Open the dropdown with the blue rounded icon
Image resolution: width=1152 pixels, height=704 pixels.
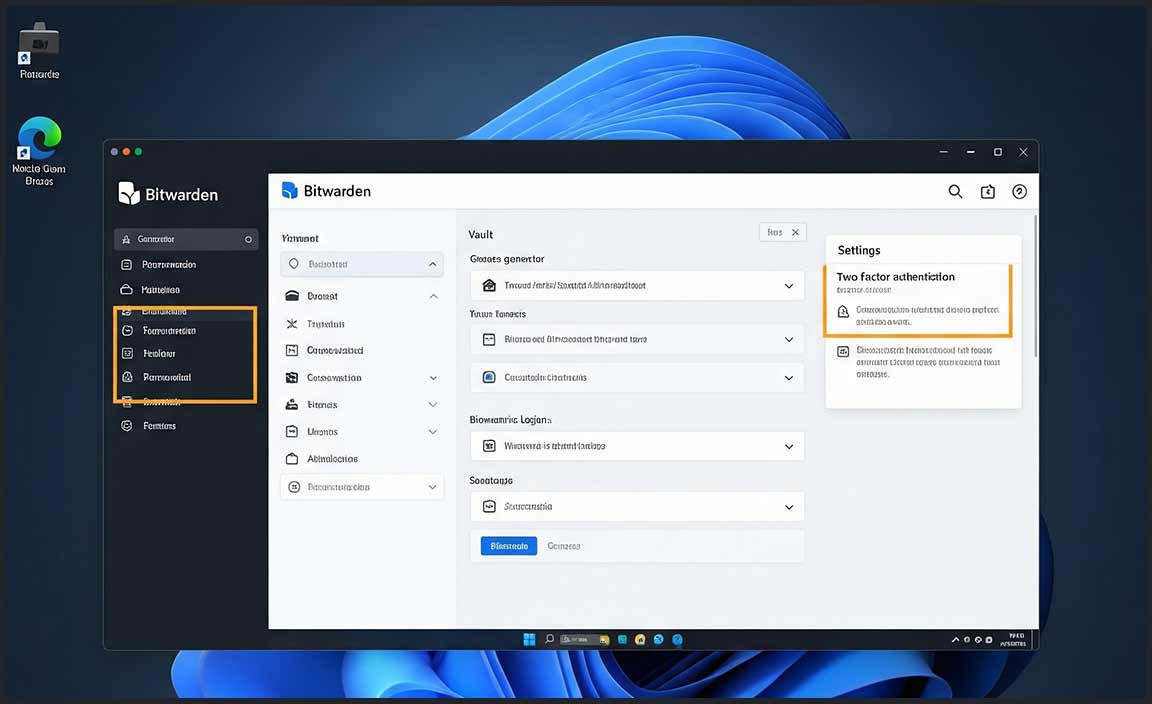637,378
